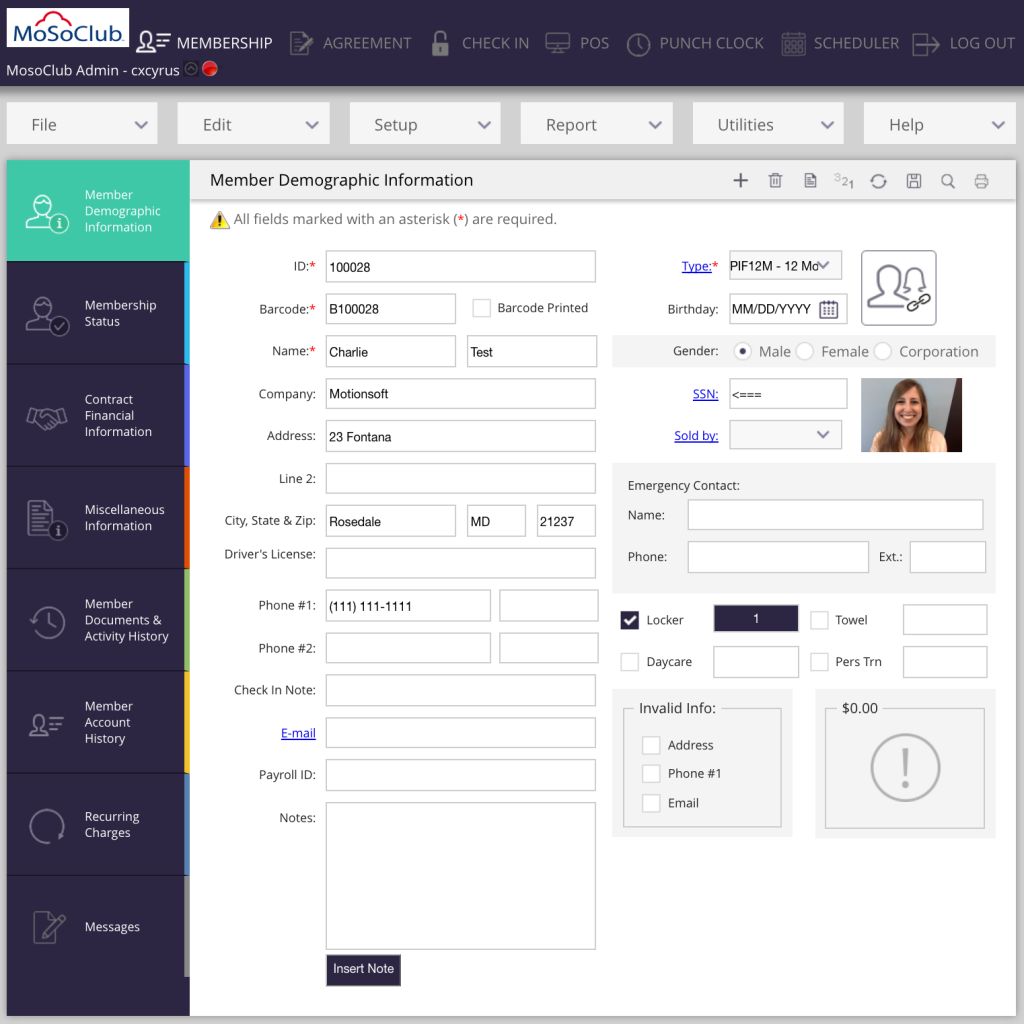The height and width of the screenshot is (1024, 1024).
Task: Select the delete record trash icon
Action: 775,180
